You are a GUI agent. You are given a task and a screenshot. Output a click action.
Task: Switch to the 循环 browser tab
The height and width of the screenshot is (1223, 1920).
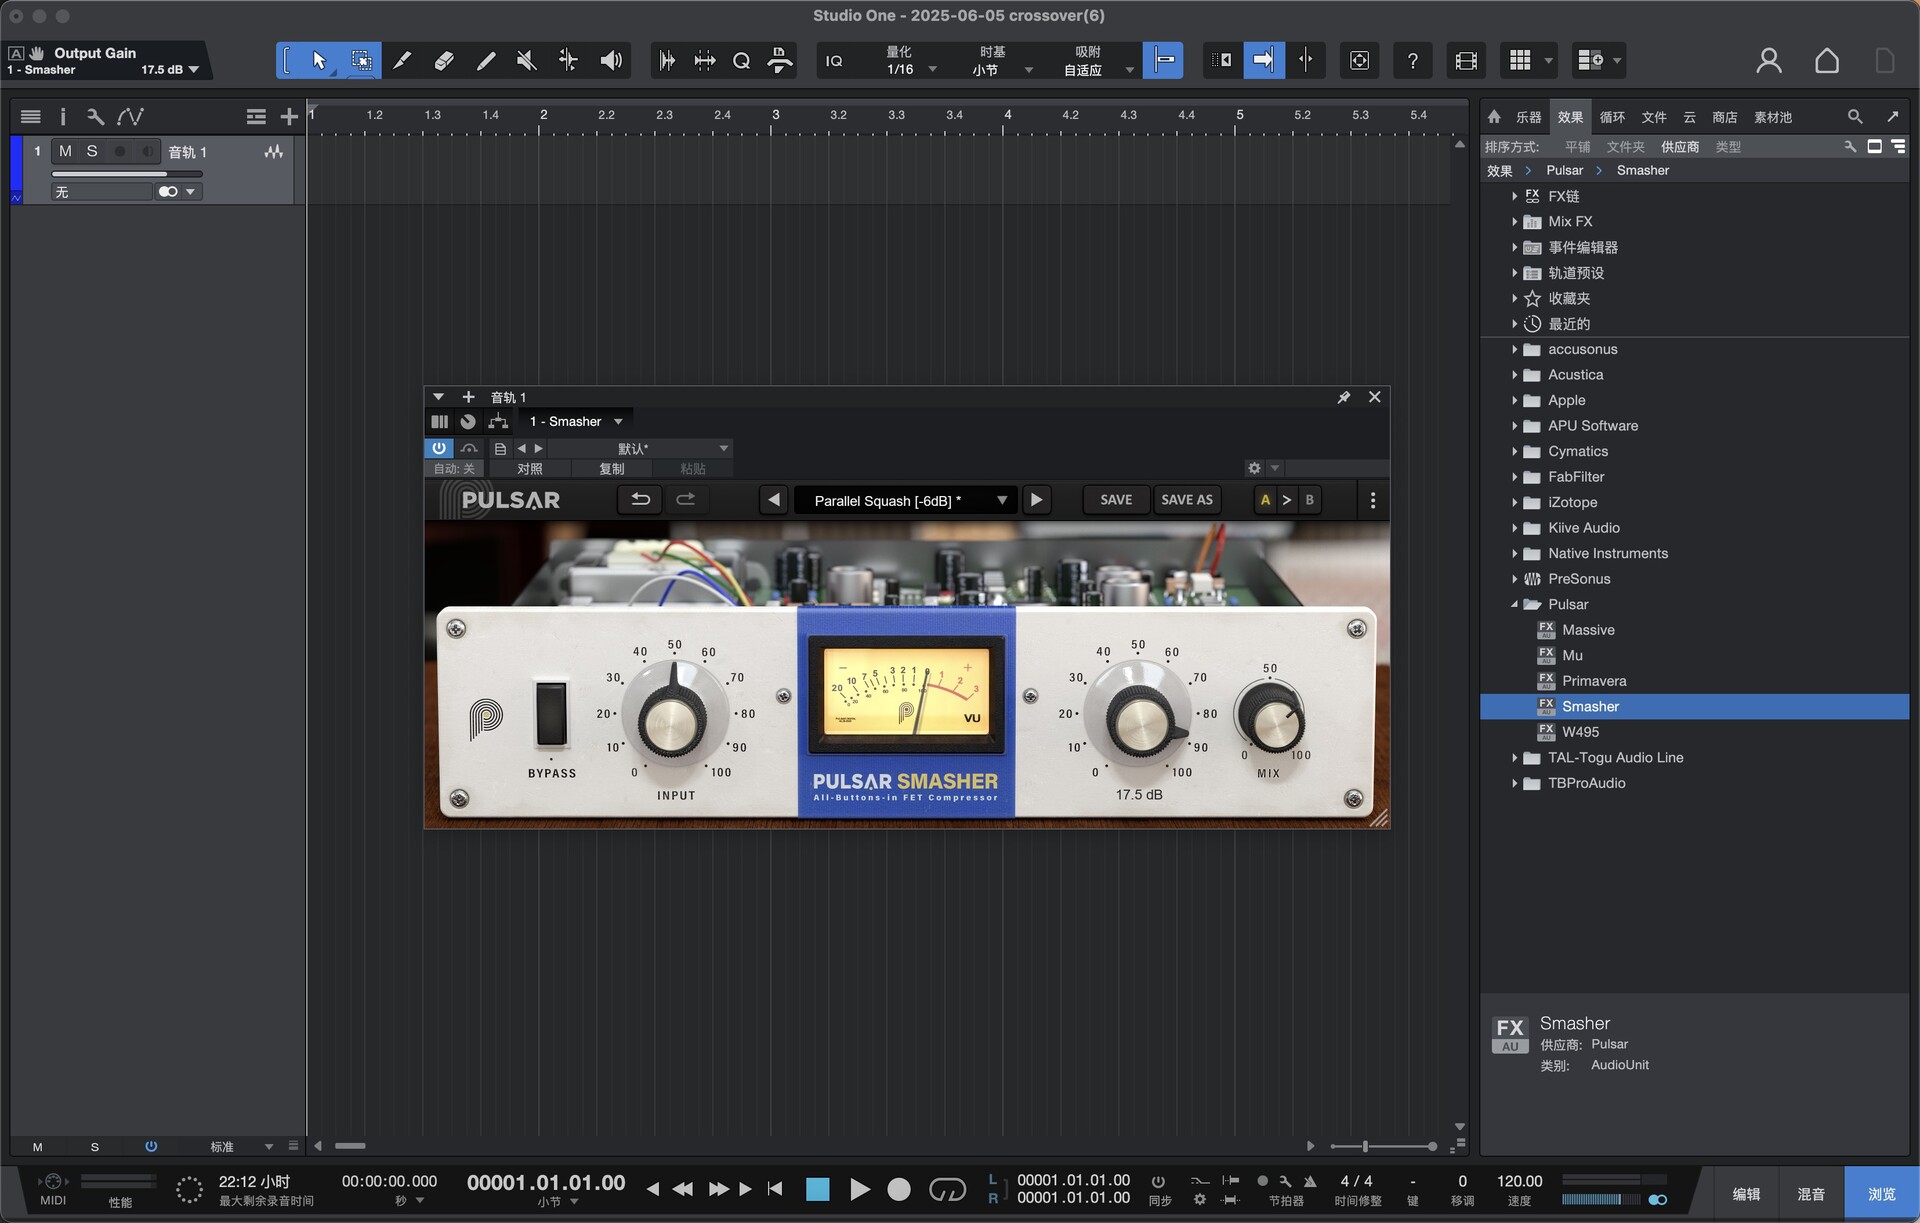pyautogui.click(x=1612, y=117)
